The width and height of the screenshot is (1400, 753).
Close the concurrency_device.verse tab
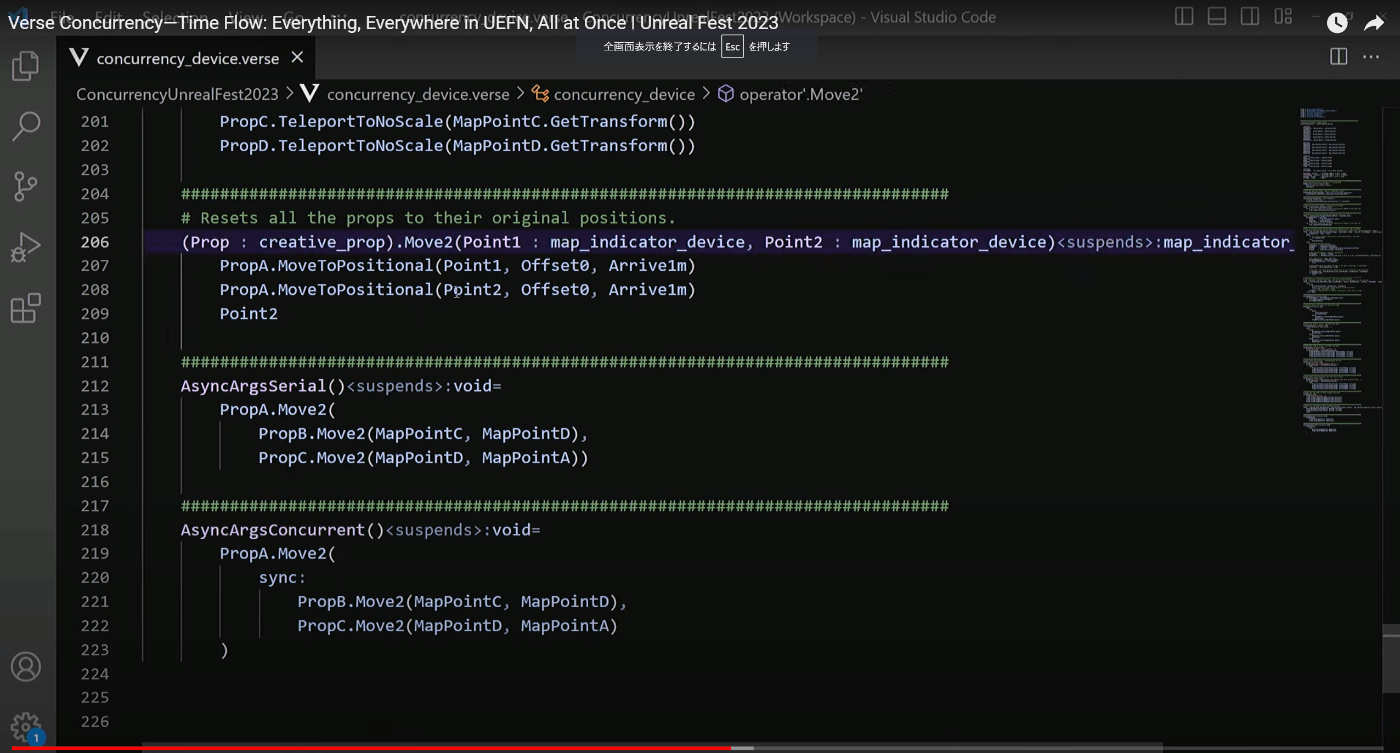tap(297, 58)
